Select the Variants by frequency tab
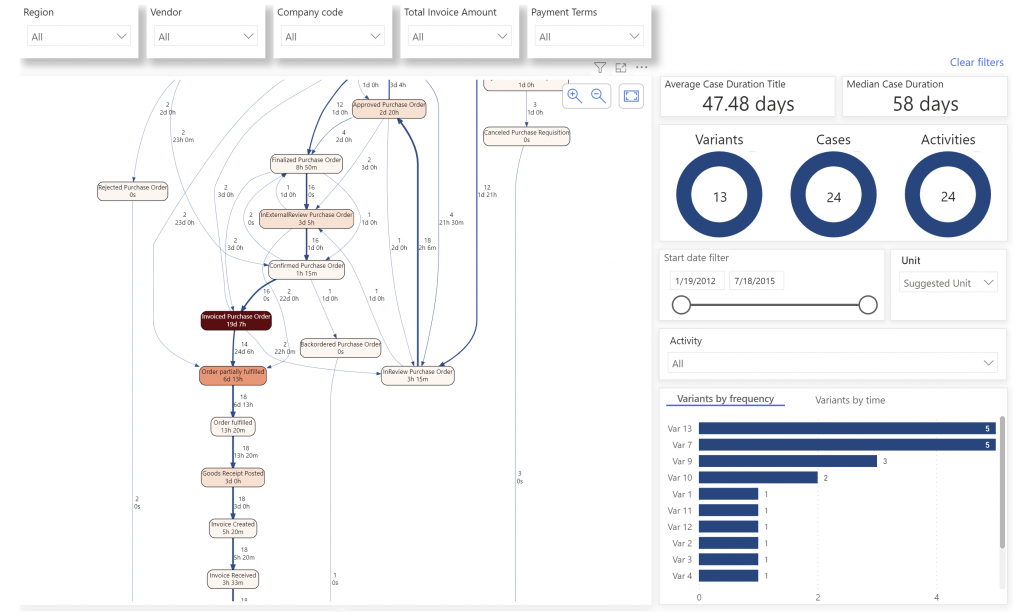 point(725,399)
